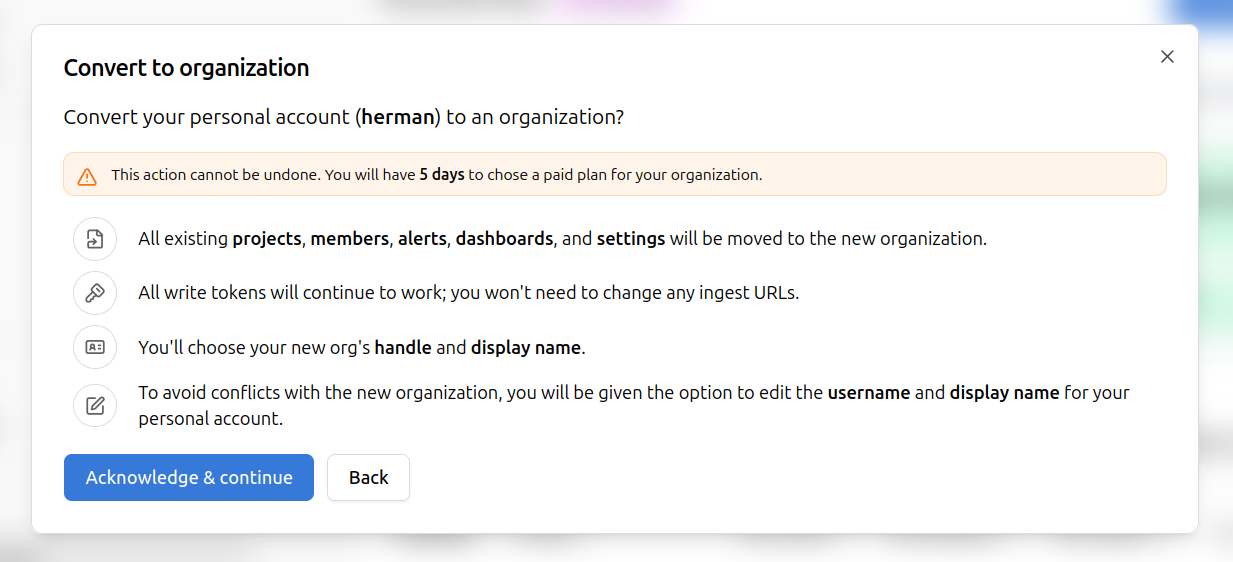Click the bold word "alerts"

coord(421,239)
